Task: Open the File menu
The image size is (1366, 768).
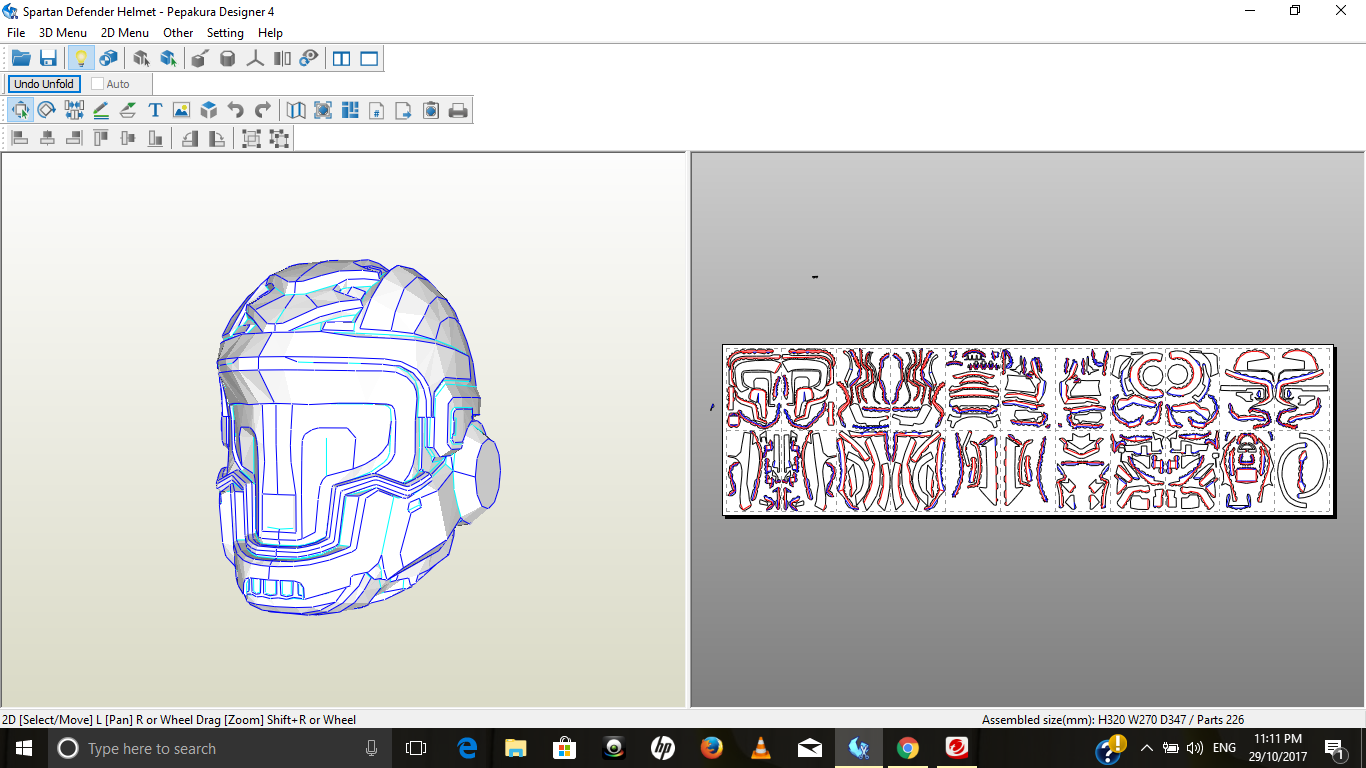Action: tap(16, 33)
